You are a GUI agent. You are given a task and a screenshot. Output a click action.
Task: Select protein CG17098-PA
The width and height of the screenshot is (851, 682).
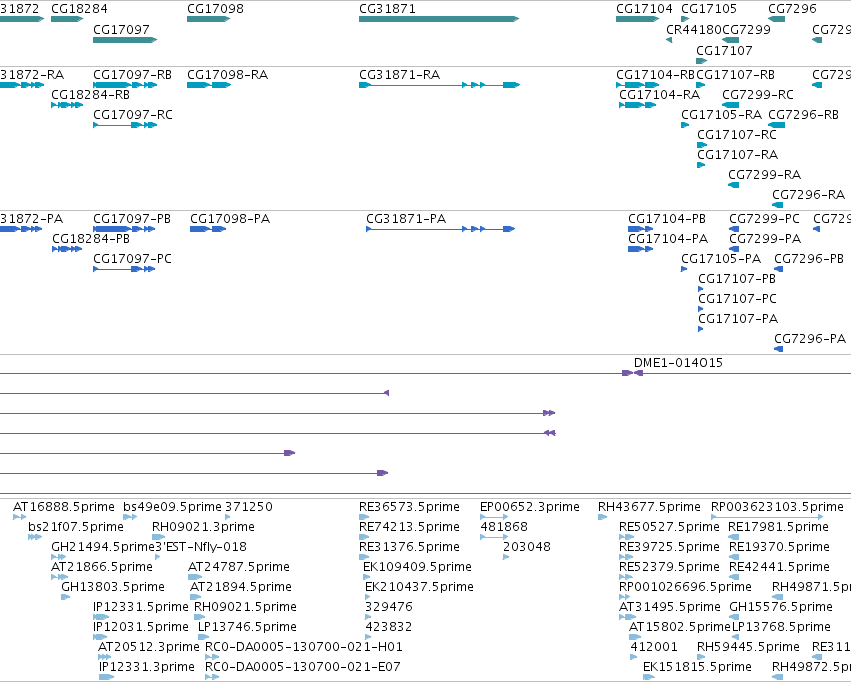pyautogui.click(x=208, y=229)
